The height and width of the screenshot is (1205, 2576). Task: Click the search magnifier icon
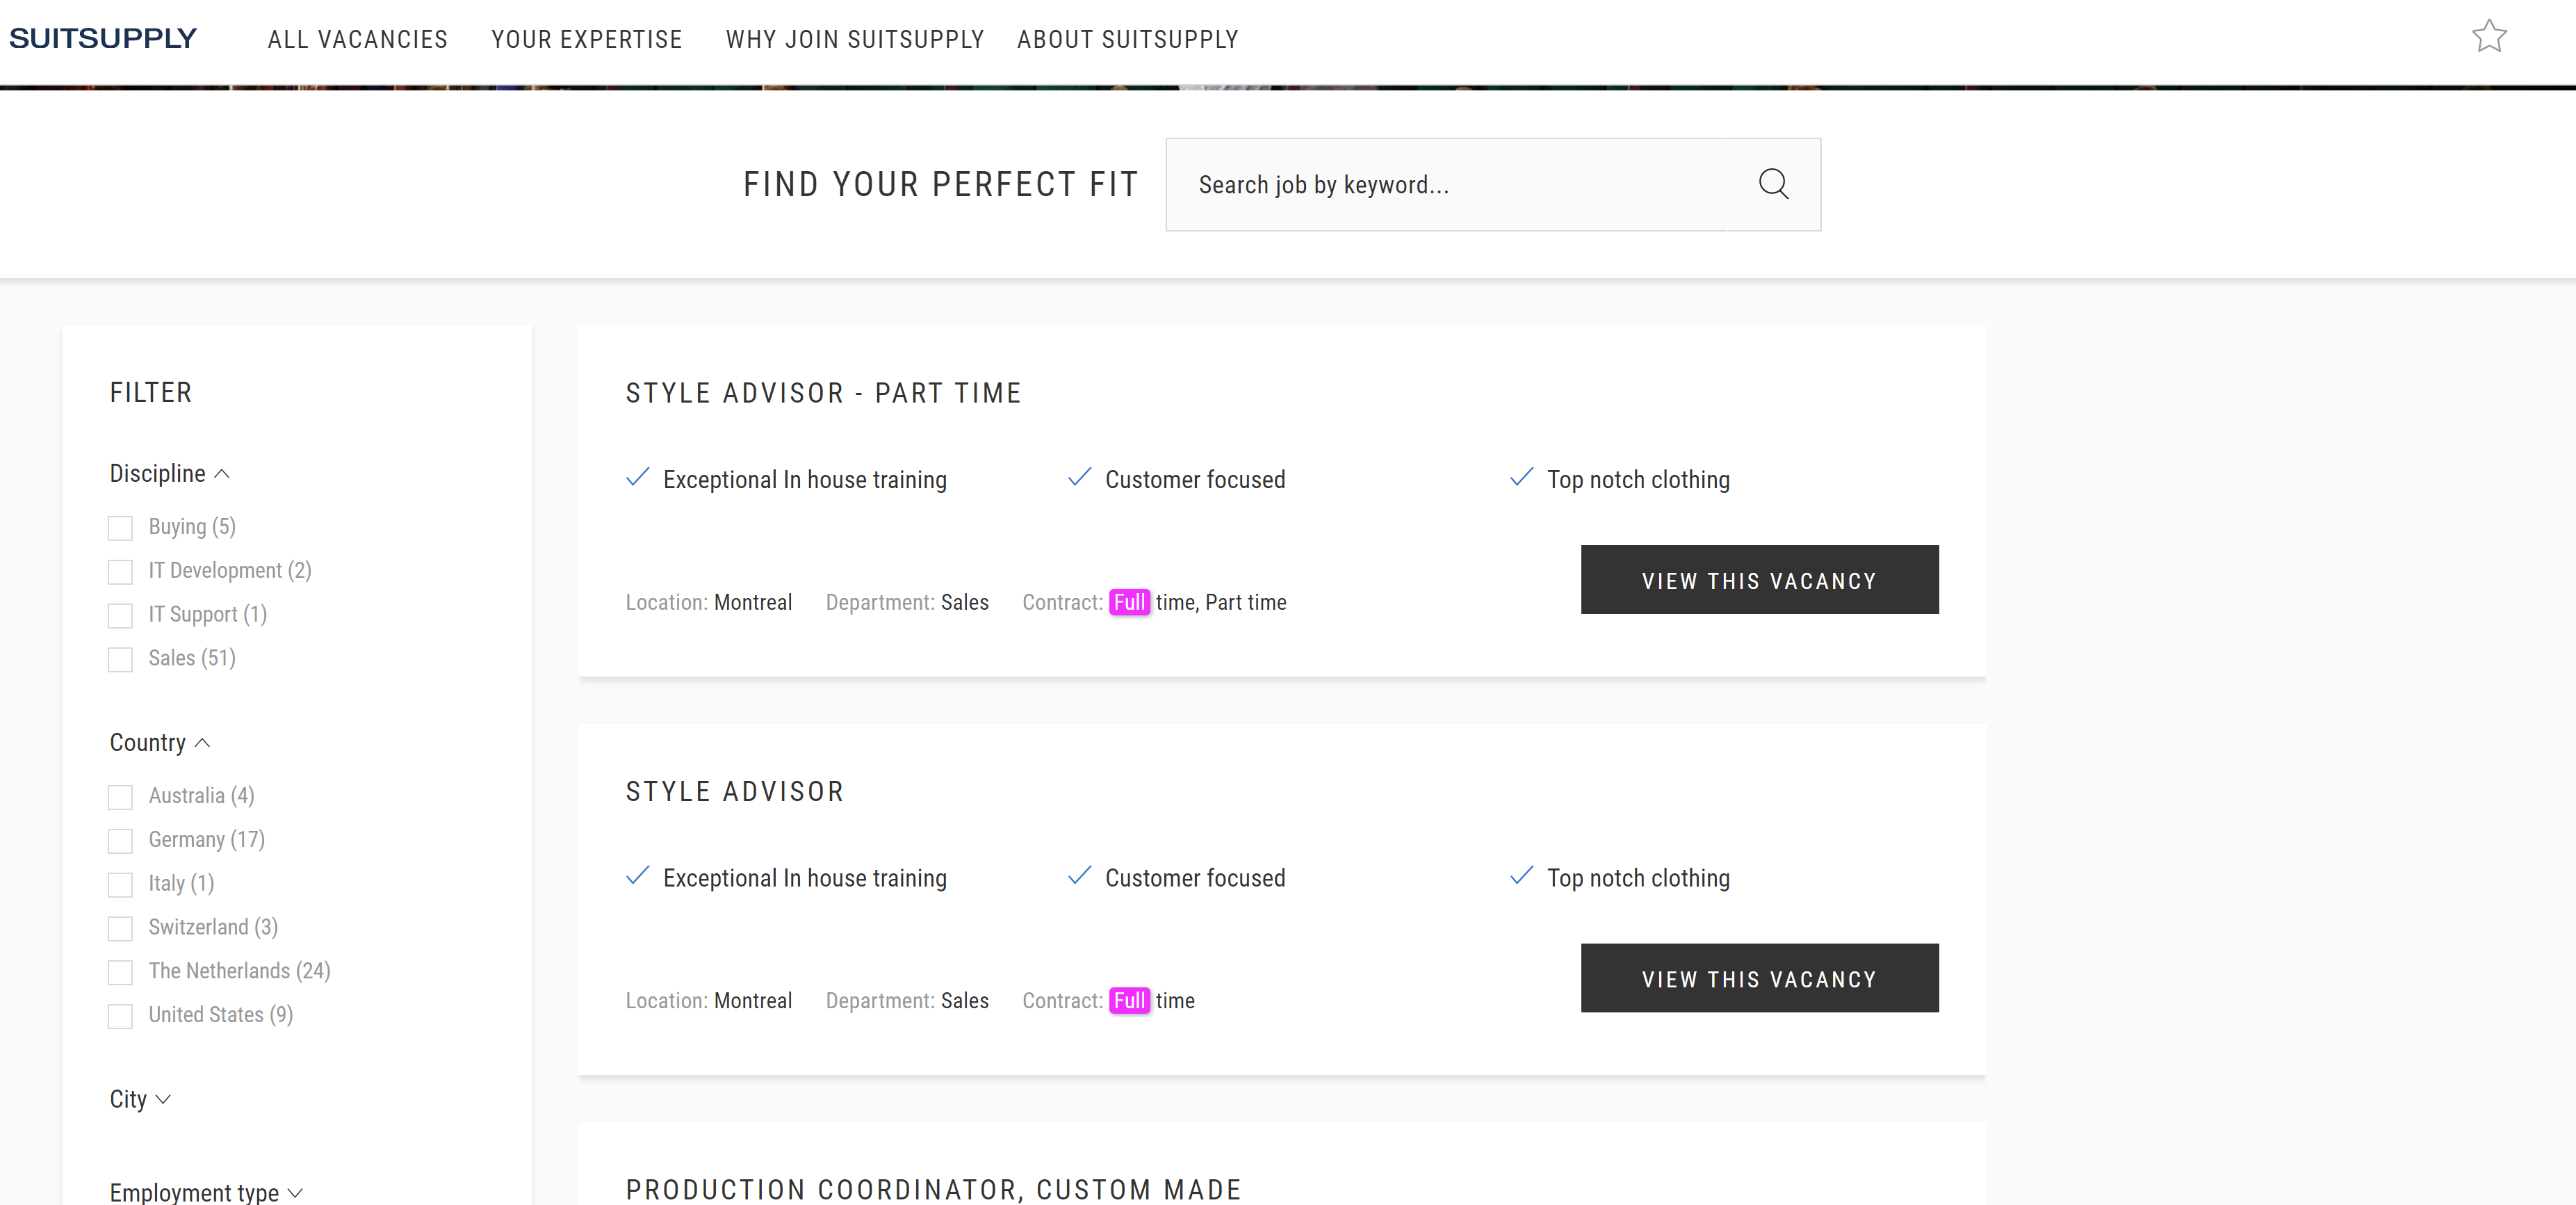coord(1773,184)
